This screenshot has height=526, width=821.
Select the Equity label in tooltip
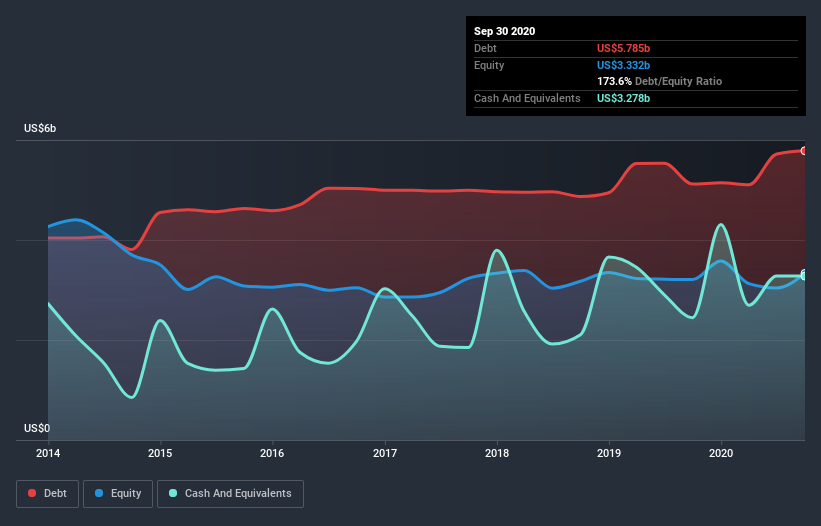point(489,65)
